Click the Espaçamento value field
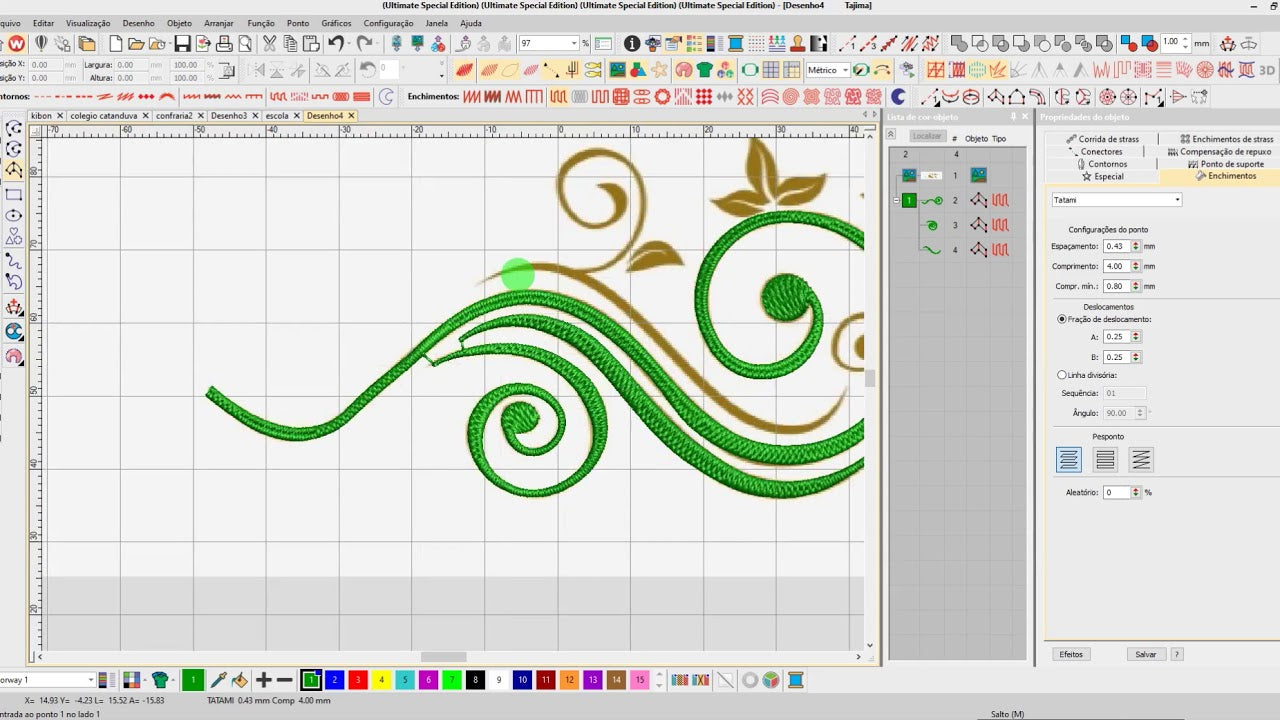Viewport: 1280px width, 720px height. pos(1116,246)
